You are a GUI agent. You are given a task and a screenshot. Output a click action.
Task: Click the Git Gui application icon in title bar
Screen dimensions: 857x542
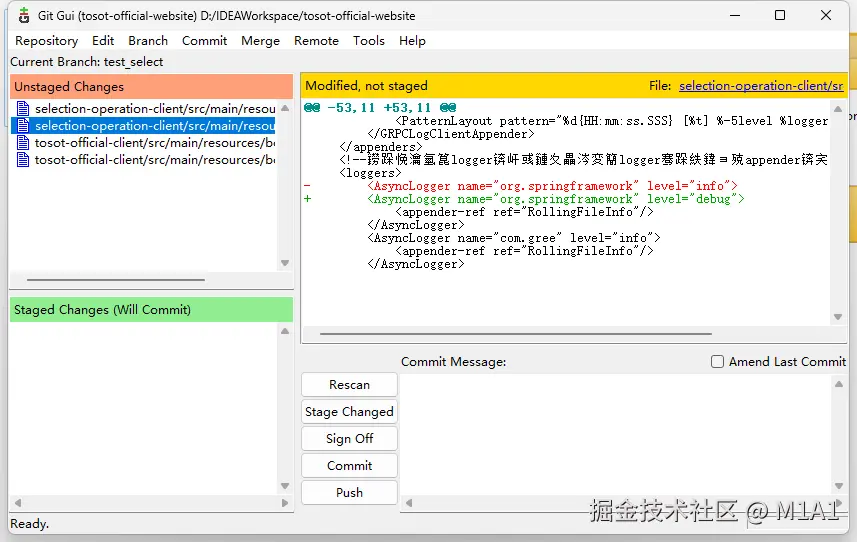(24, 15)
